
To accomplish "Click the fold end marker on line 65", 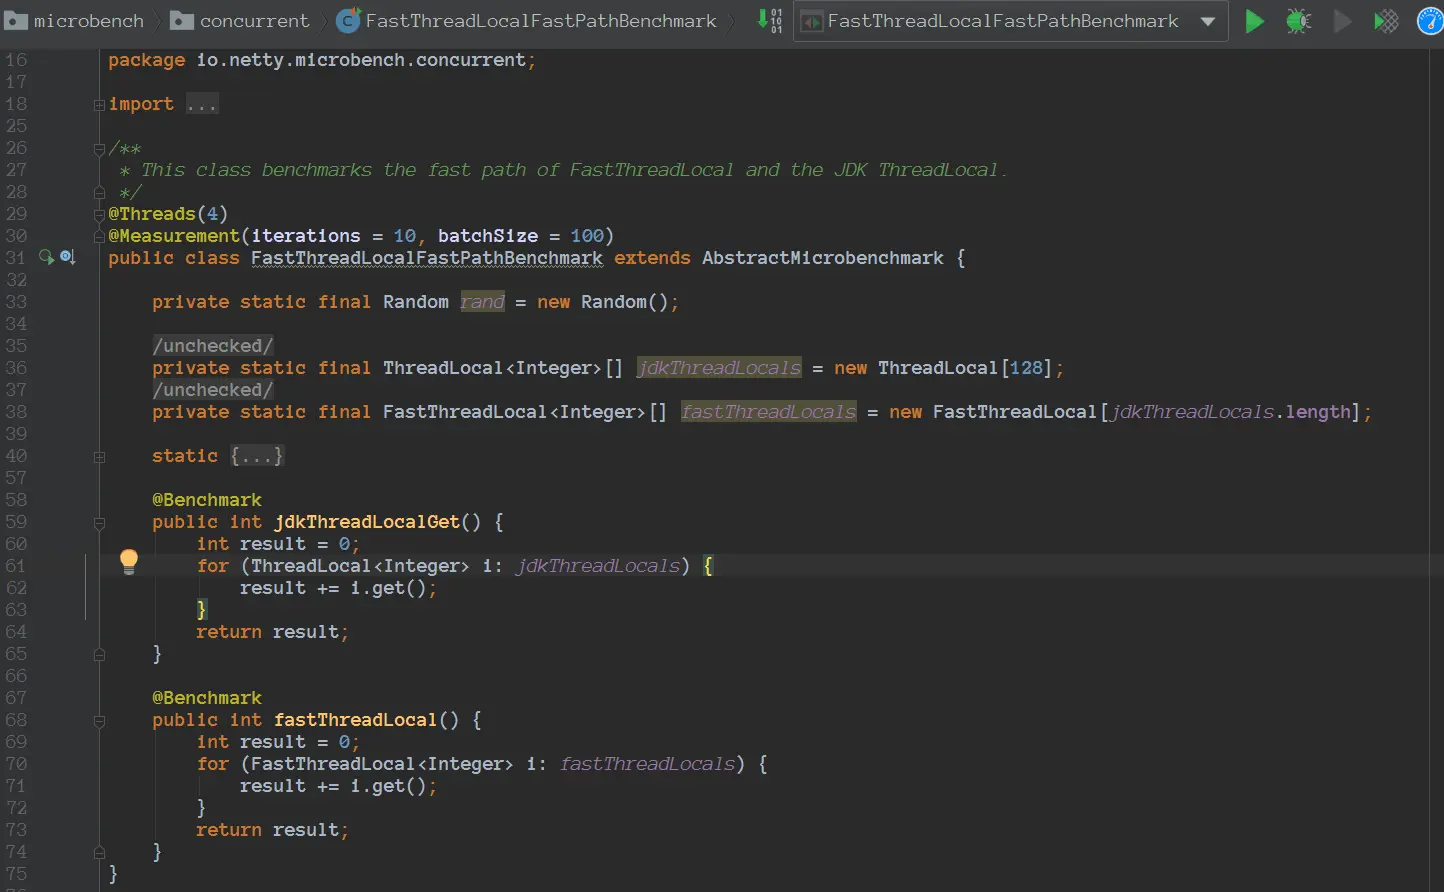I will point(99,654).
